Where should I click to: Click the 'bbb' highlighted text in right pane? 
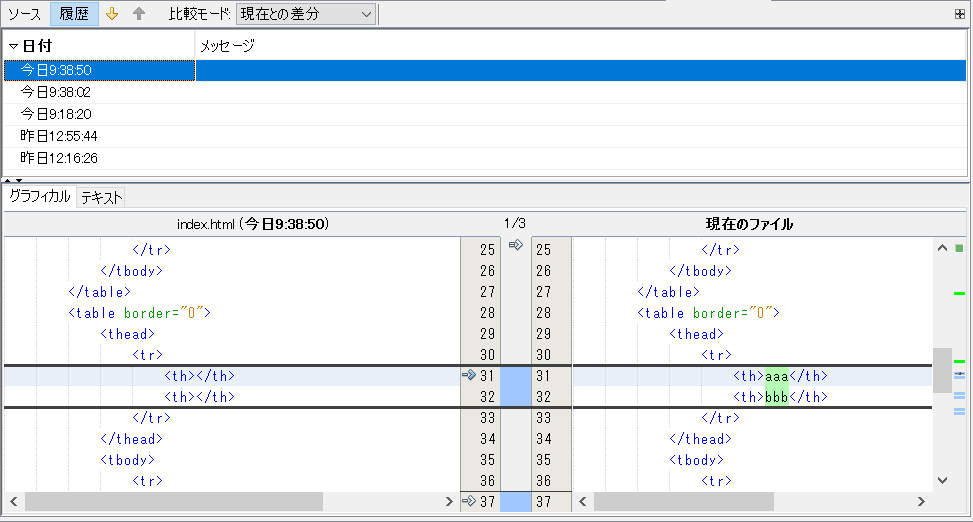(776, 397)
